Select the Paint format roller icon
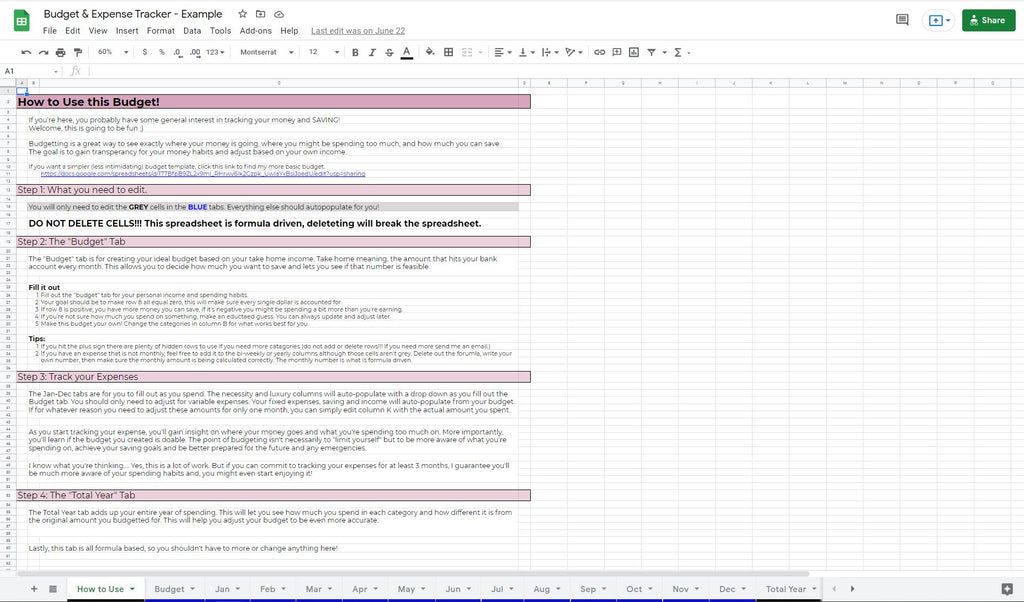The width and height of the screenshot is (1024, 602). click(78, 52)
